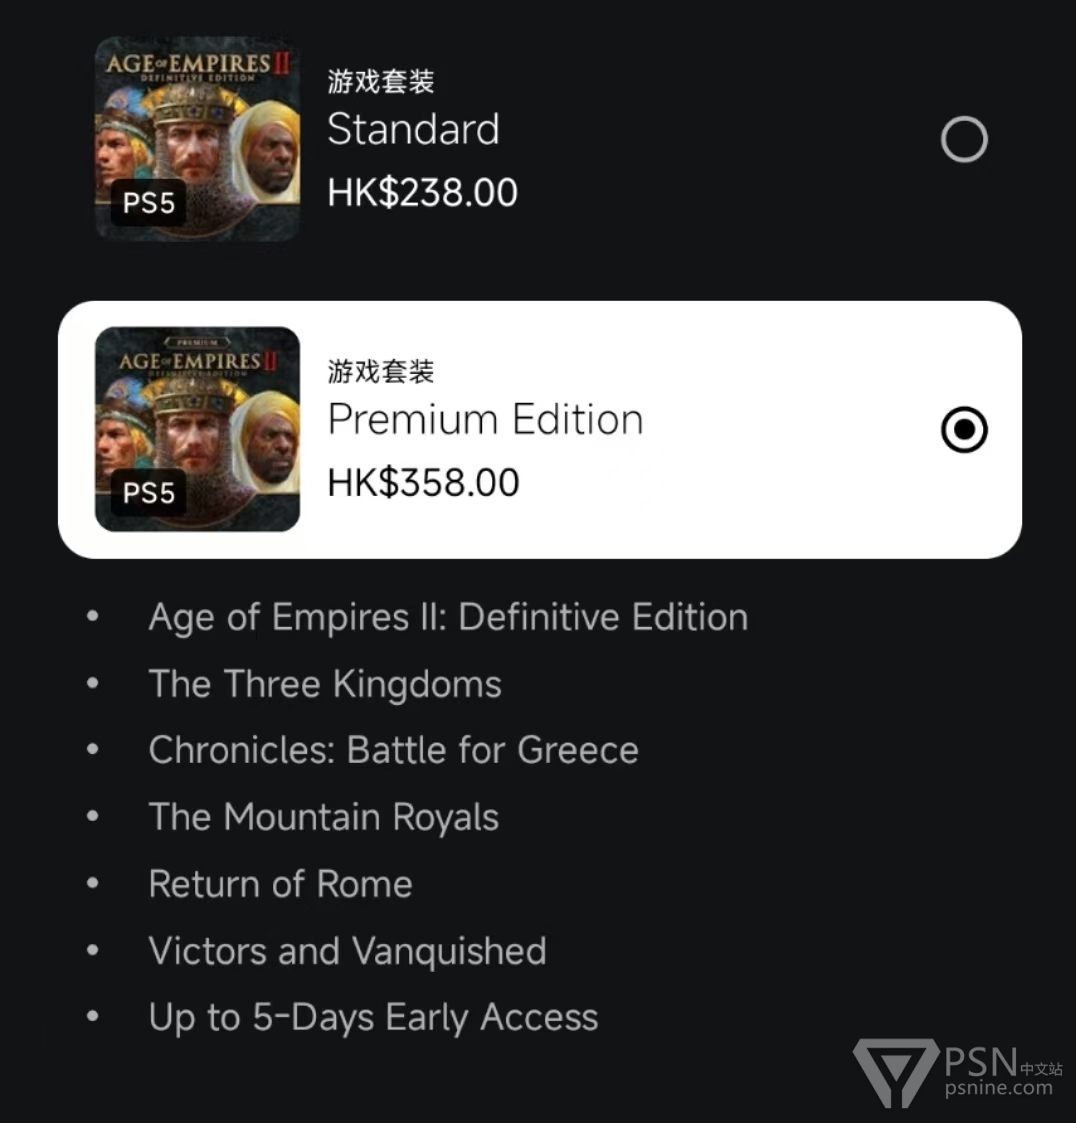Image resolution: width=1076 pixels, height=1123 pixels.
Task: Click the HK$358.00 price
Action: pos(423,483)
